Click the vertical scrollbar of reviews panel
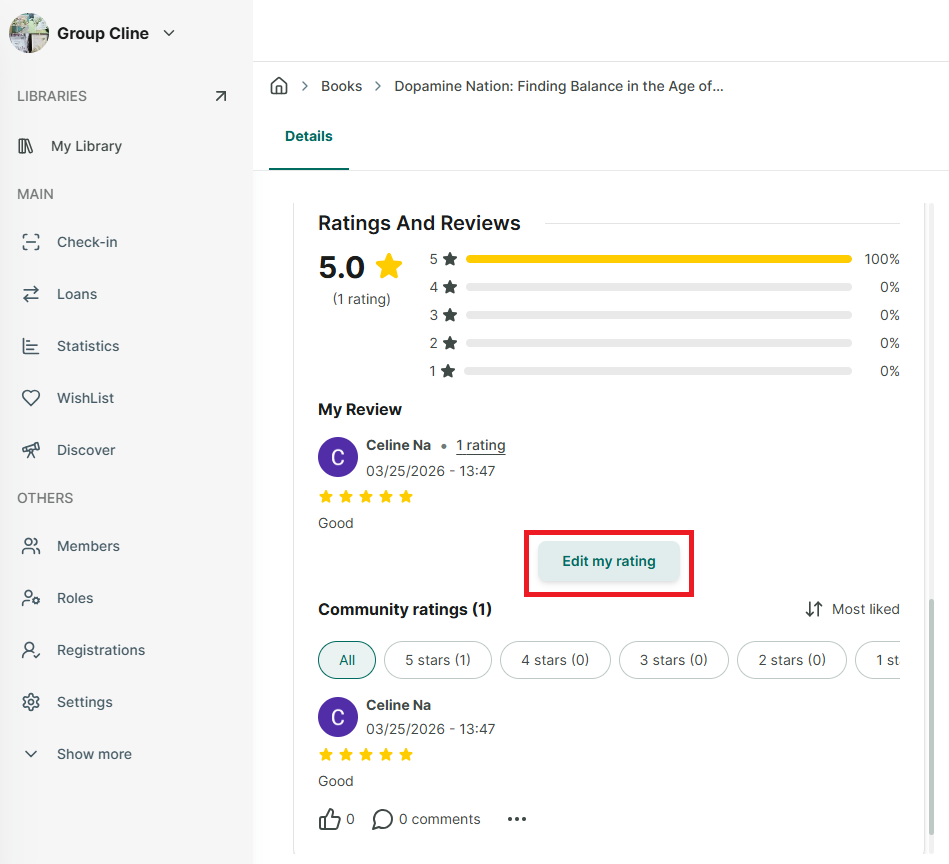Screen dimensions: 949x864 [x=931, y=717]
